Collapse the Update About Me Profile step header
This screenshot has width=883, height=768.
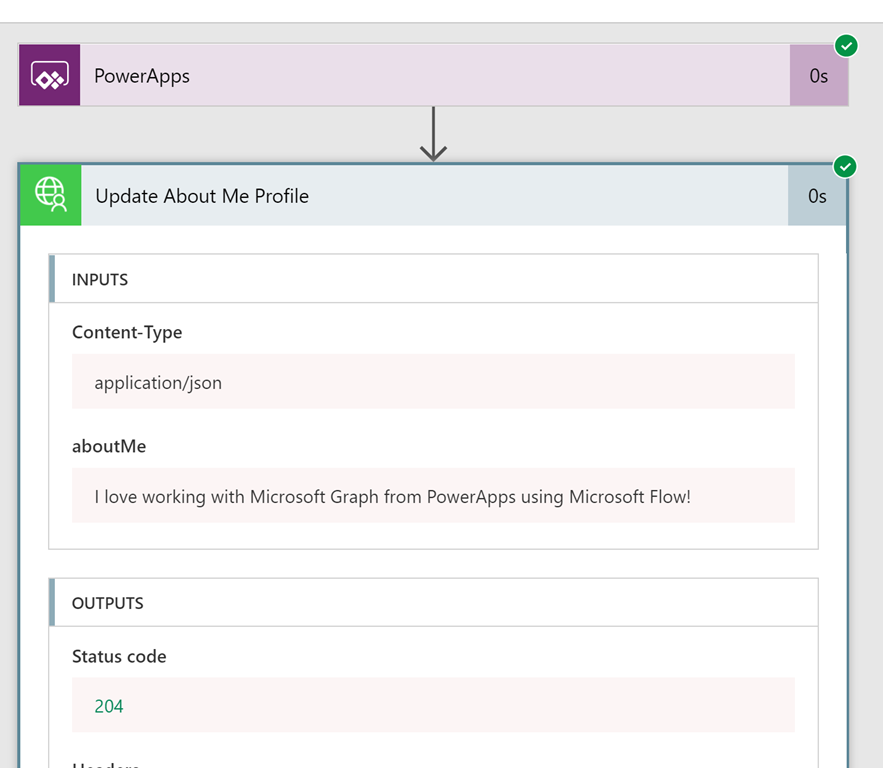coord(434,195)
